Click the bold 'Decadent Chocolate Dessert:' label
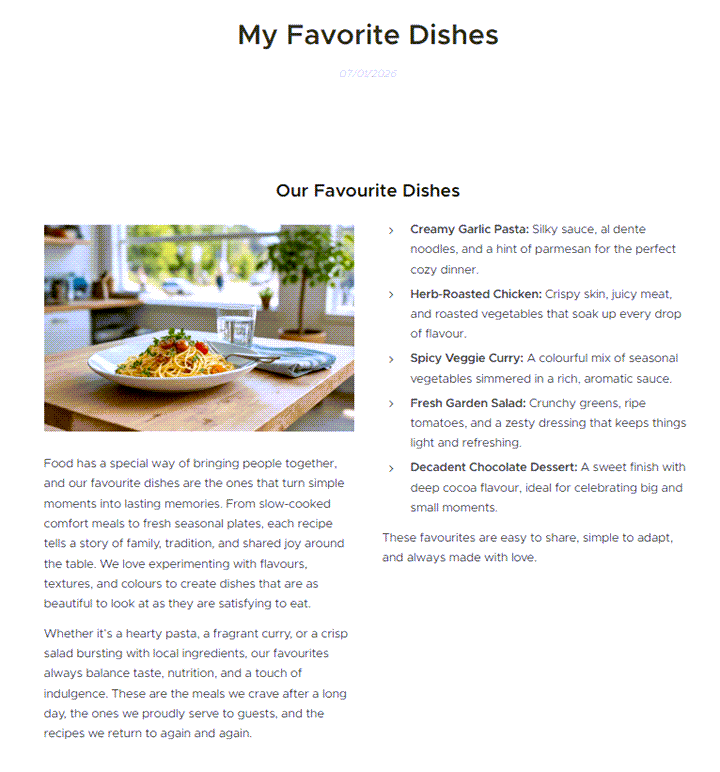 pyautogui.click(x=493, y=467)
